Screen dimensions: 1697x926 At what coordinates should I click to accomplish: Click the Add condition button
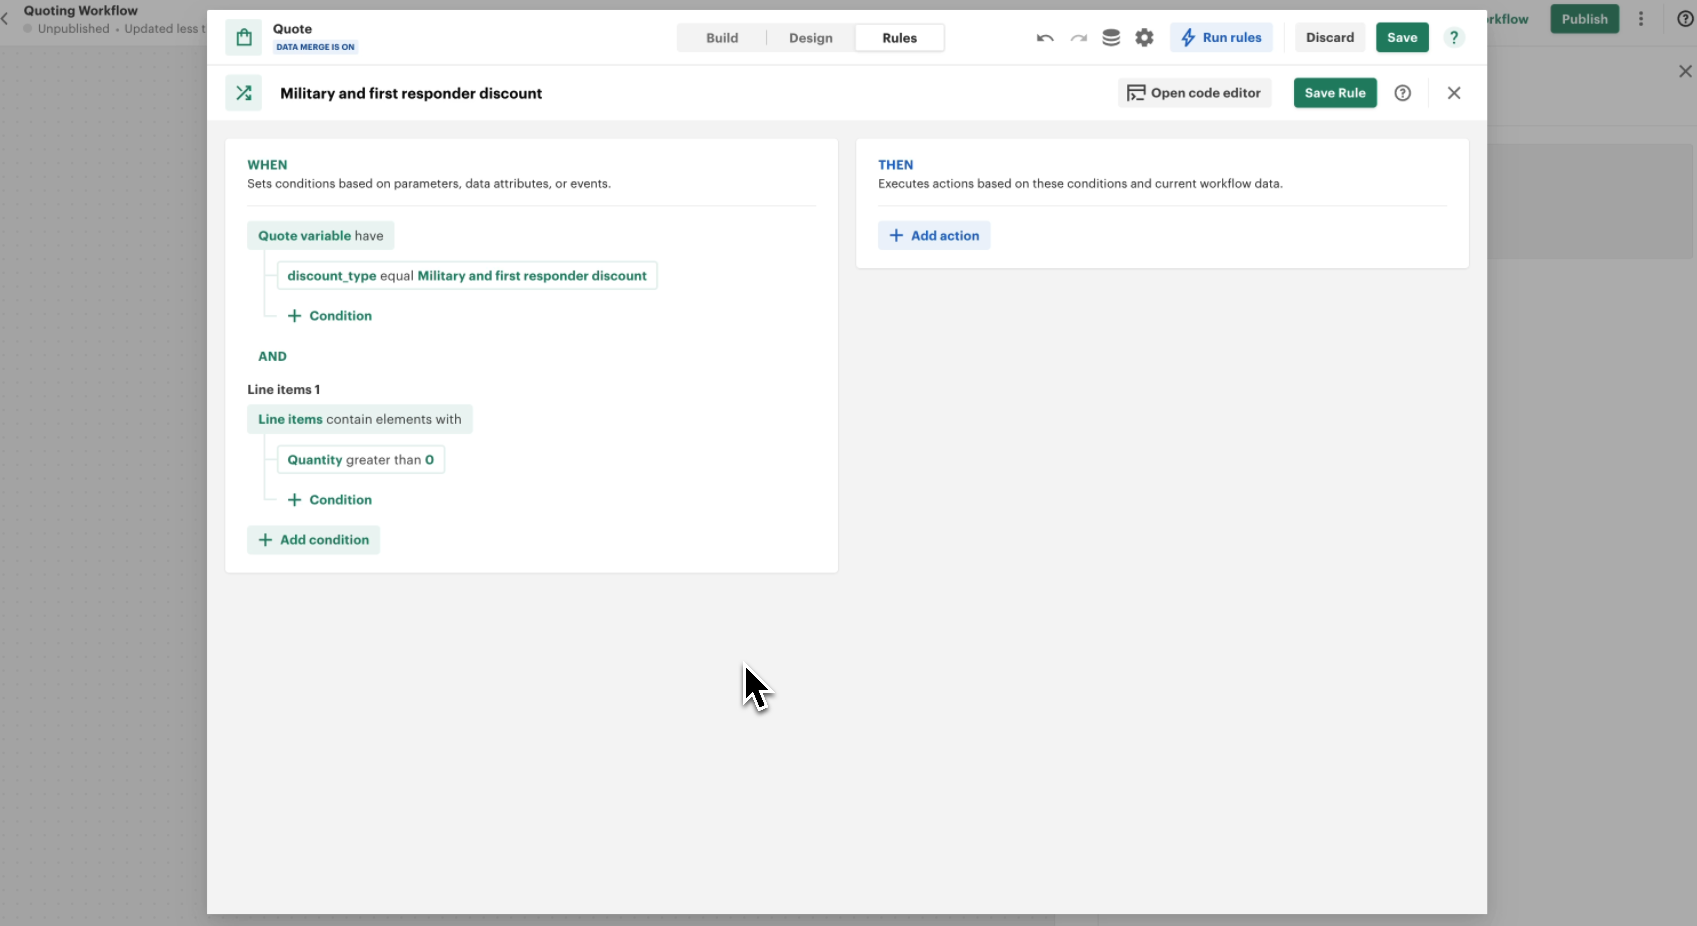pos(313,540)
